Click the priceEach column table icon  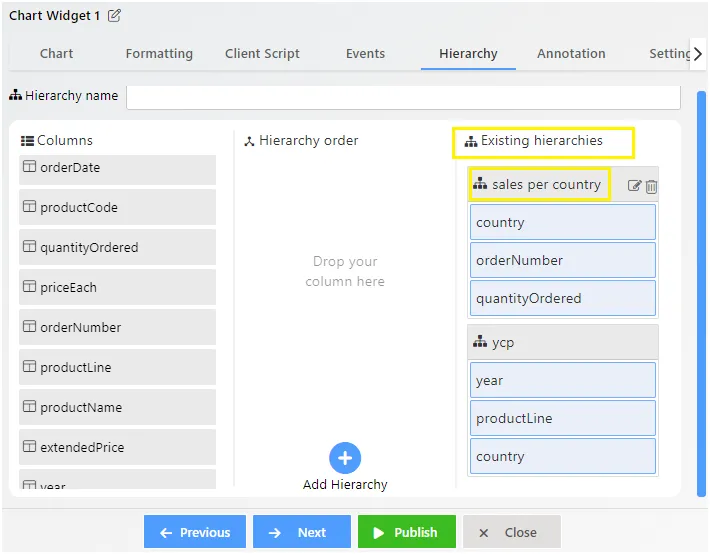pyautogui.click(x=29, y=286)
